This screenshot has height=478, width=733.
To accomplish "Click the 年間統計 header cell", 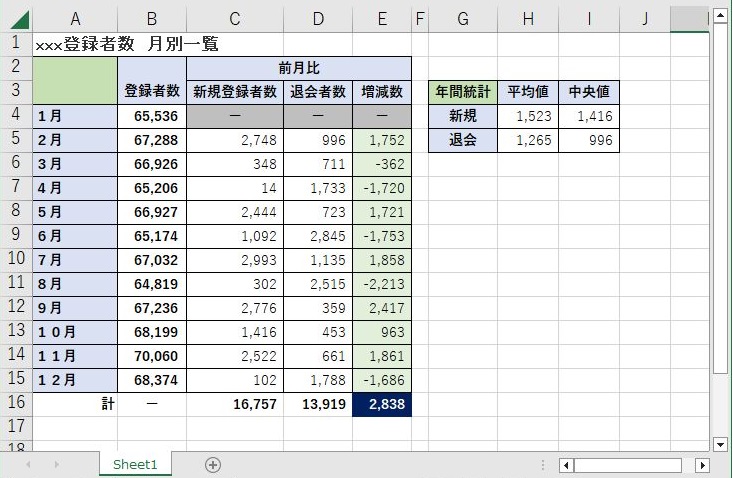I will [x=462, y=92].
